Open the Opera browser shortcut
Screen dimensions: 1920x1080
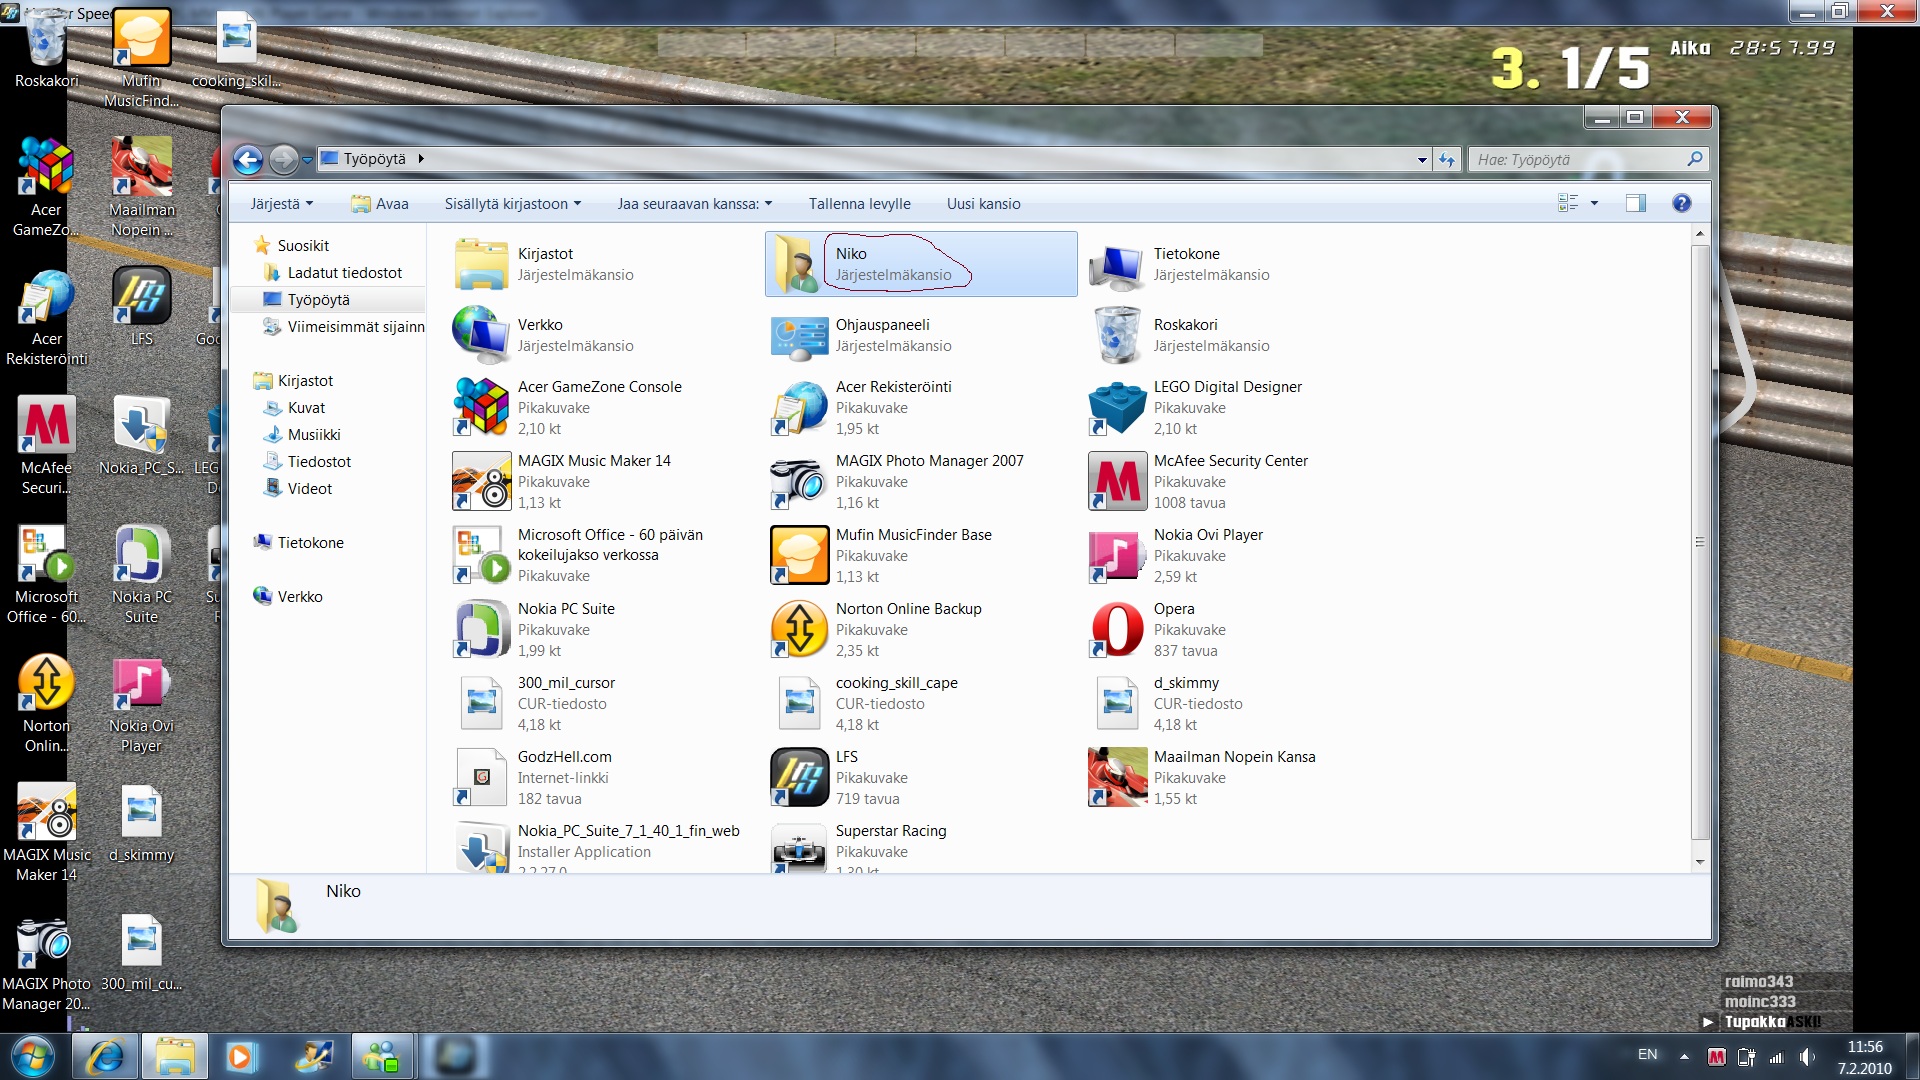click(x=1118, y=629)
